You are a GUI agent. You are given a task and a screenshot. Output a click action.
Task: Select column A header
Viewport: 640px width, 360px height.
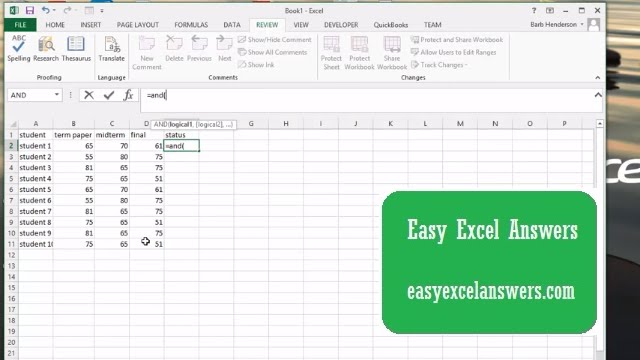(36, 123)
